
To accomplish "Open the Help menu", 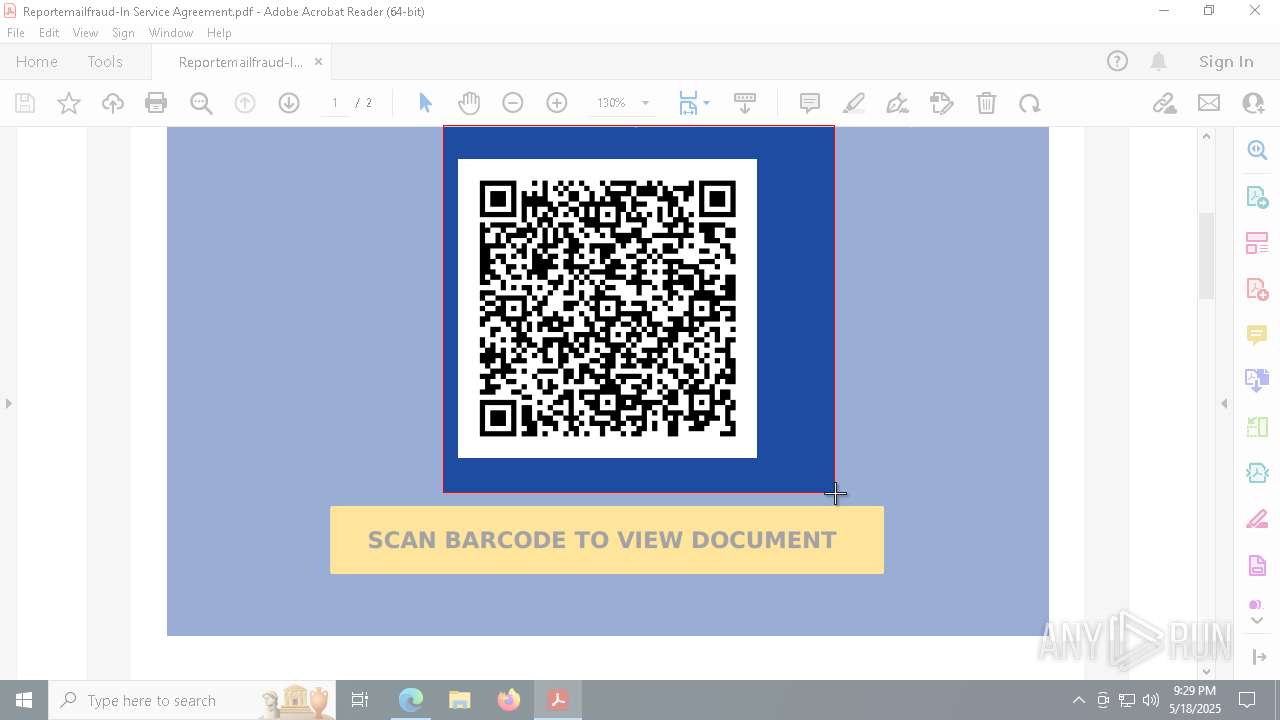I will coord(219,33).
